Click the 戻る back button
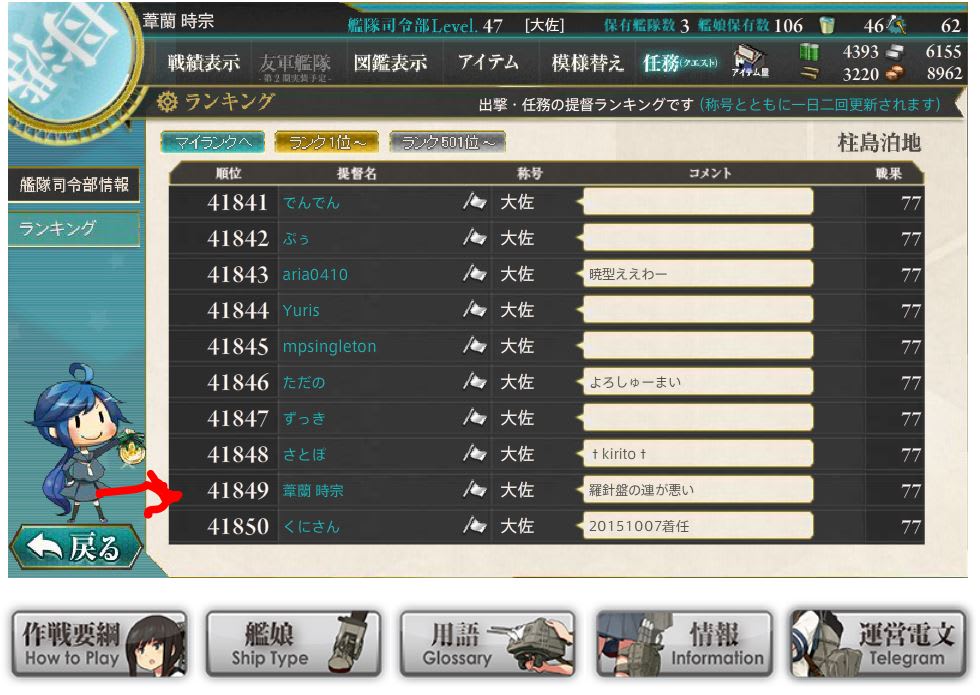Screen dimensions: 980x695 pos(76,548)
